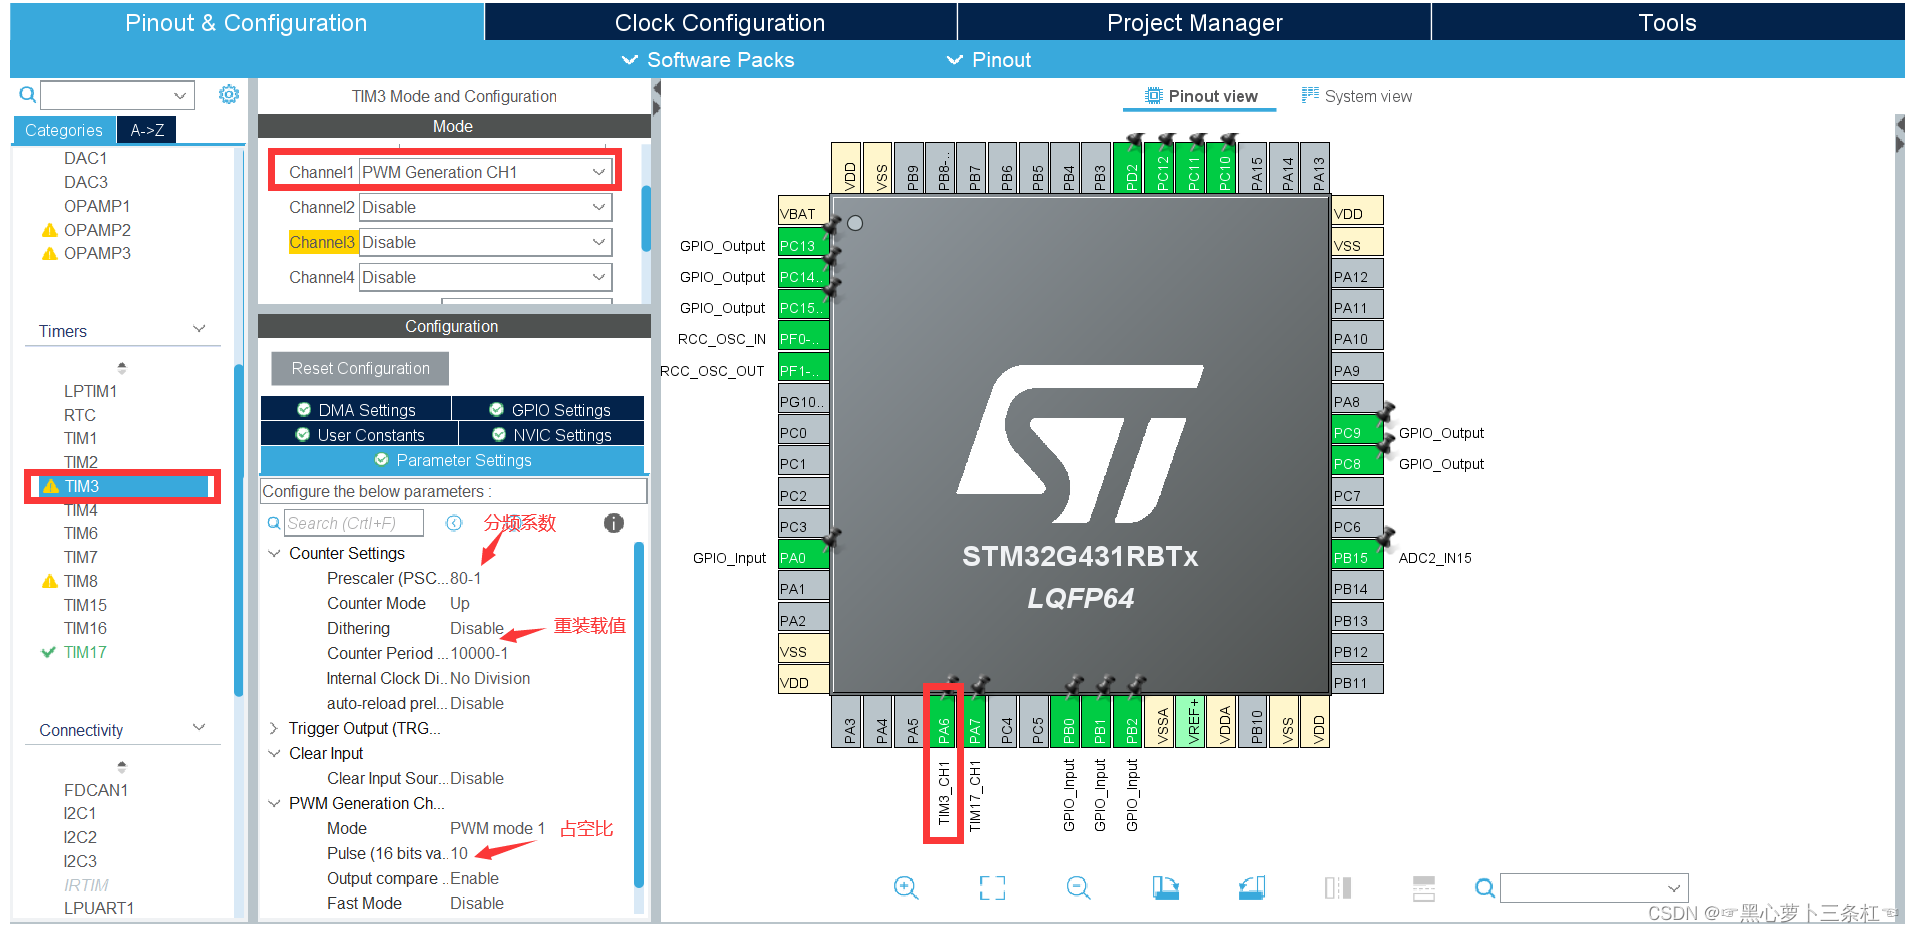Click the rotate clockwise icon below the pinout
This screenshot has width=1914, height=932.
coord(1165,888)
